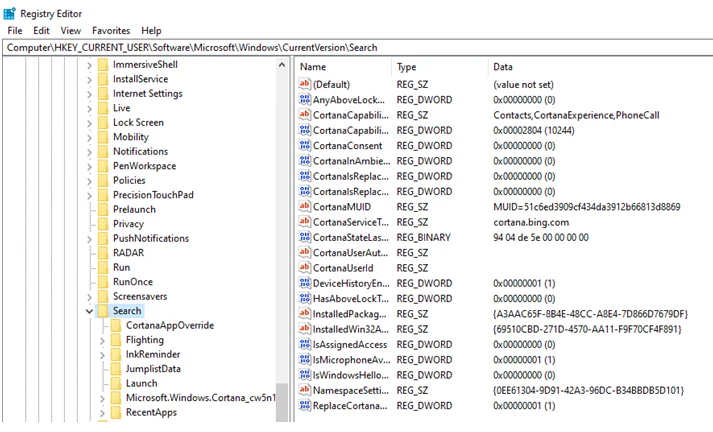The width and height of the screenshot is (713, 432).
Task: Expand the Flighting subkey
Action: tap(102, 341)
